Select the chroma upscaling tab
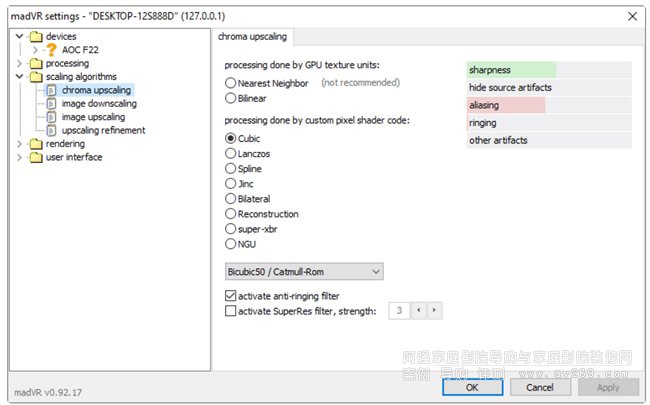The image size is (650, 405). click(x=252, y=37)
